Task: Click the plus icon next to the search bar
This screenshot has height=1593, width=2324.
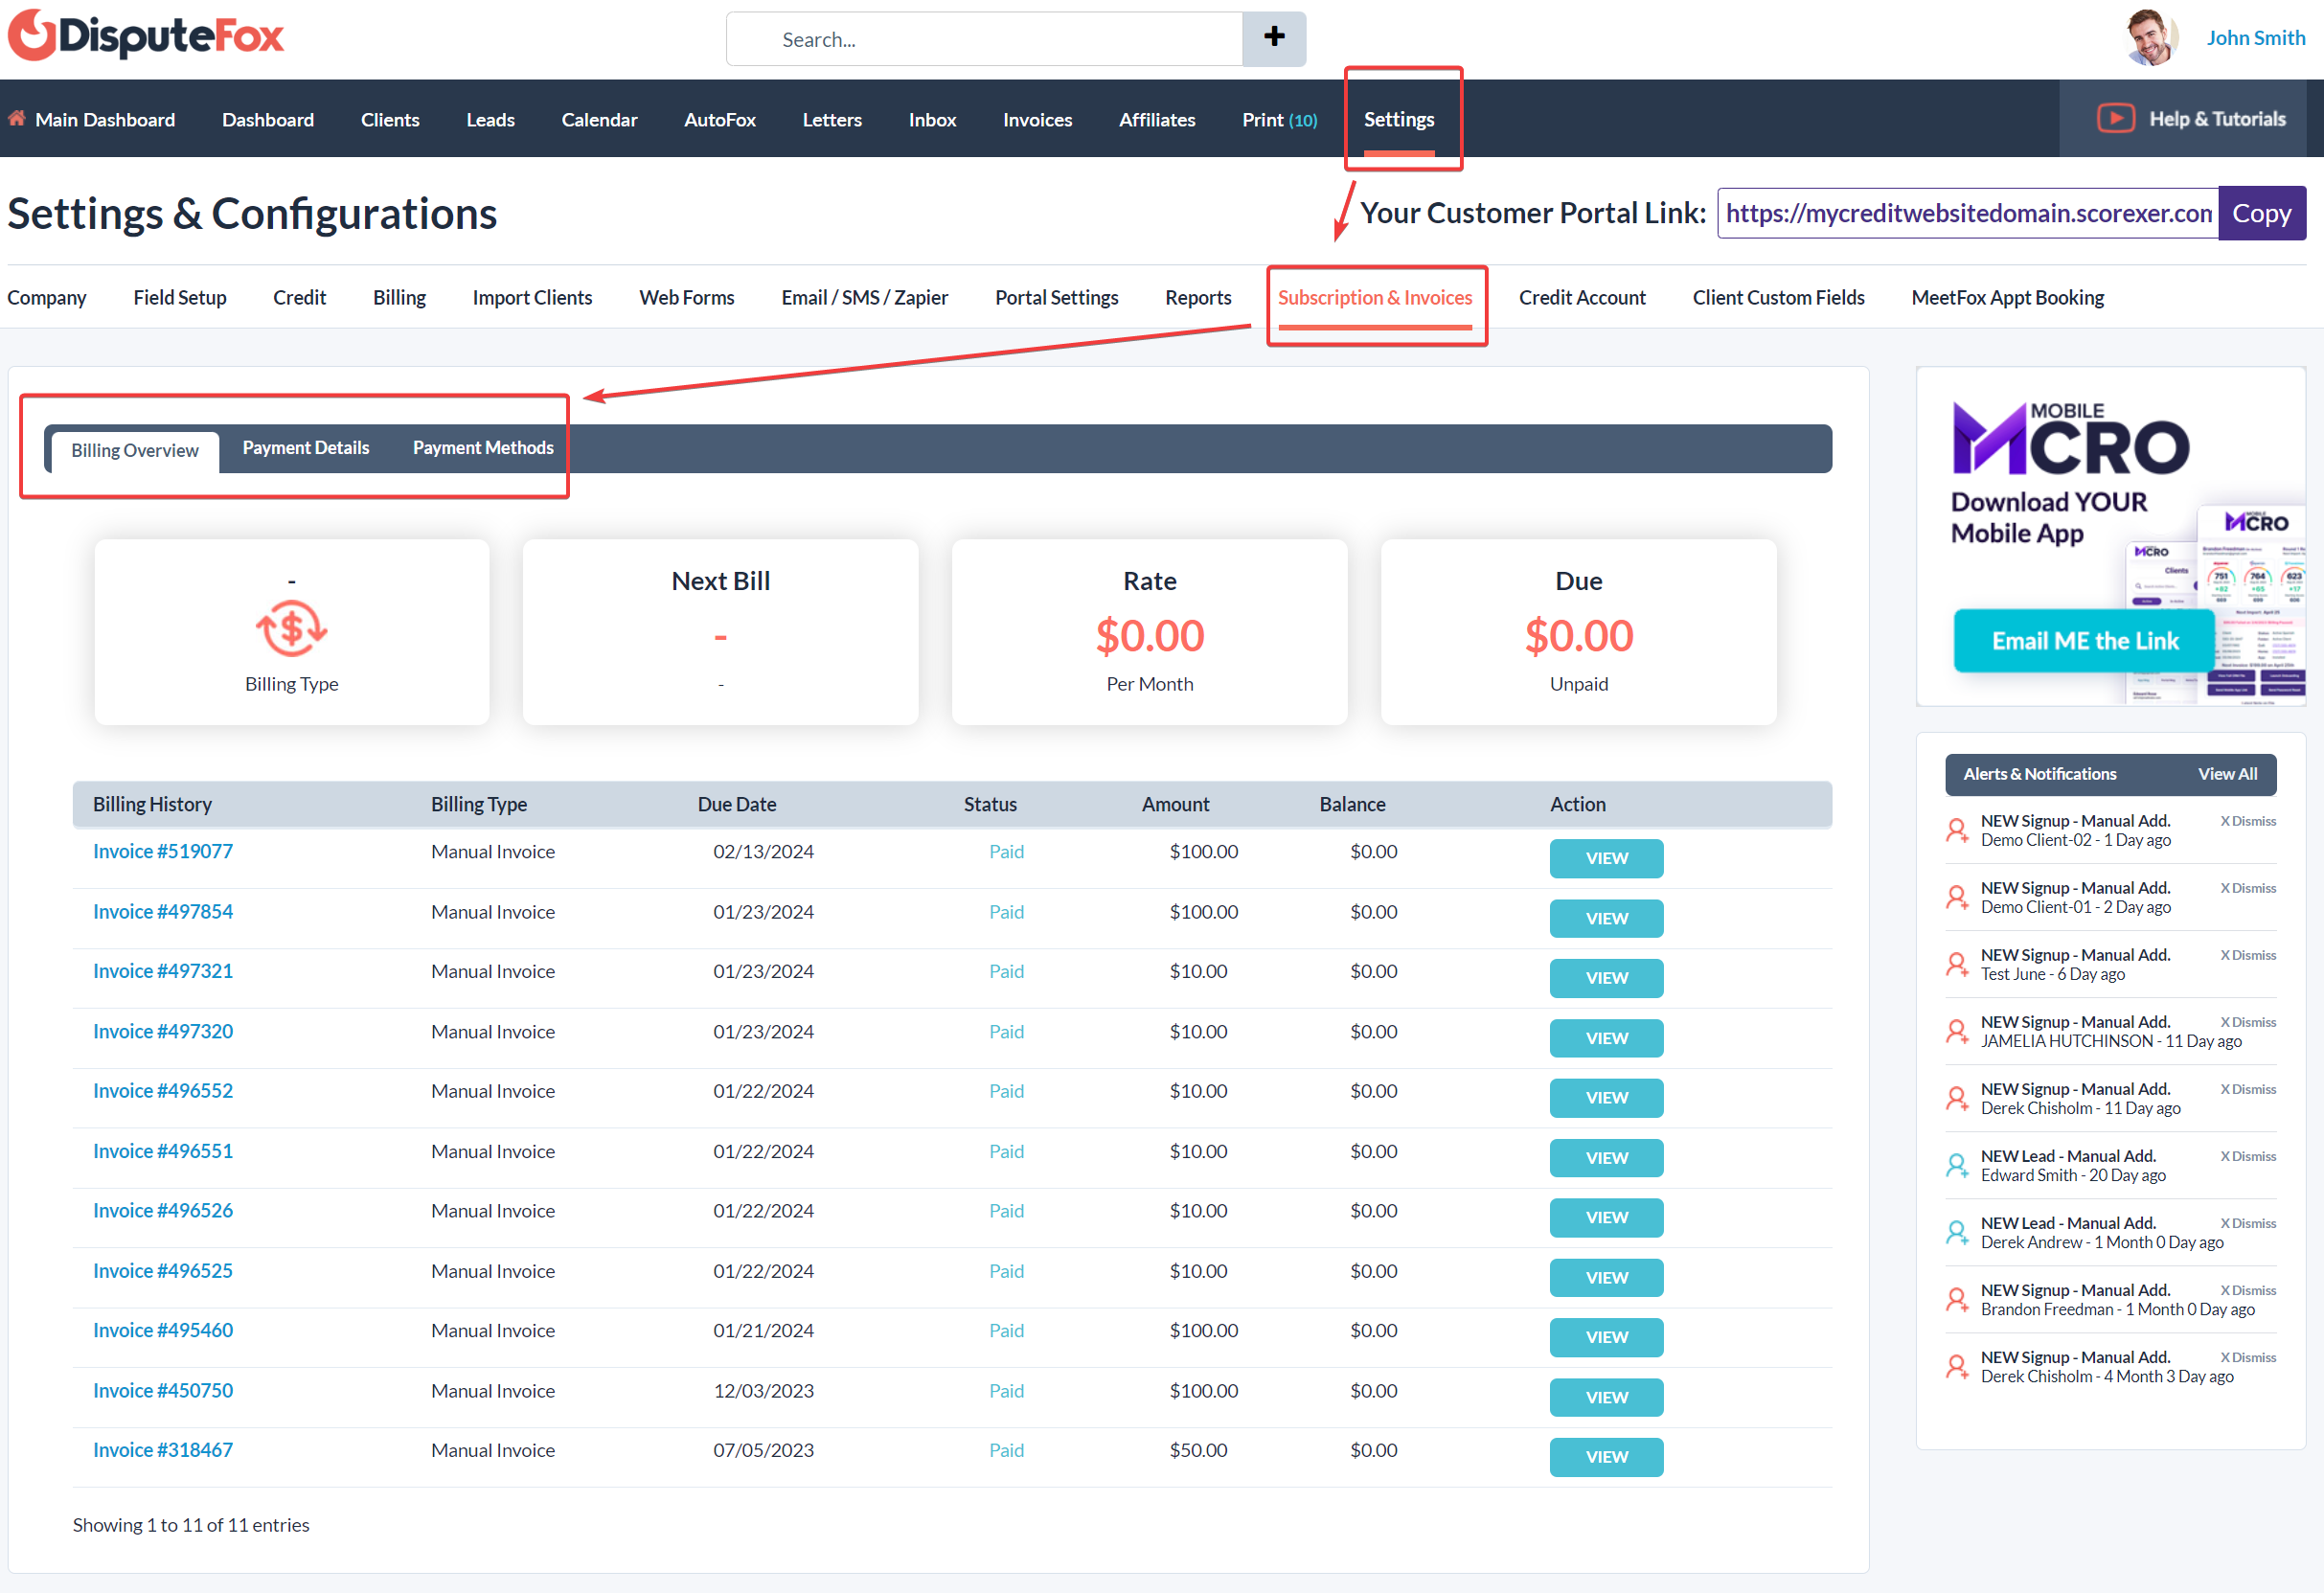Action: point(1273,38)
